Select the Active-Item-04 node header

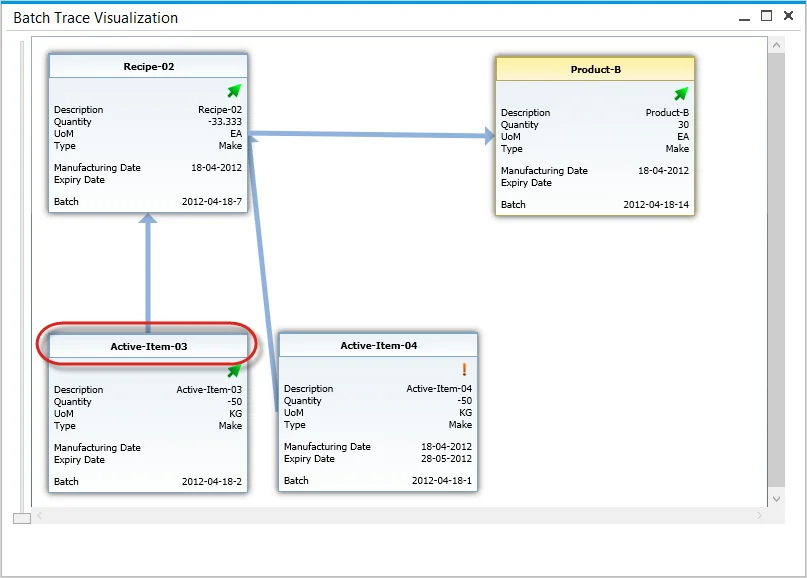click(x=378, y=345)
